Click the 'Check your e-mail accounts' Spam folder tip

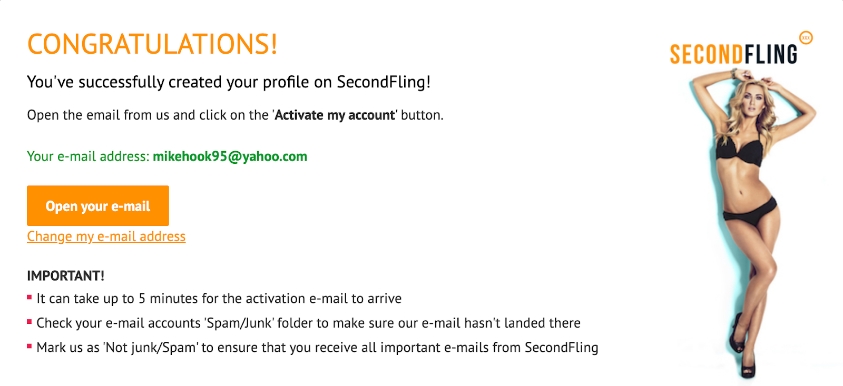[309, 323]
